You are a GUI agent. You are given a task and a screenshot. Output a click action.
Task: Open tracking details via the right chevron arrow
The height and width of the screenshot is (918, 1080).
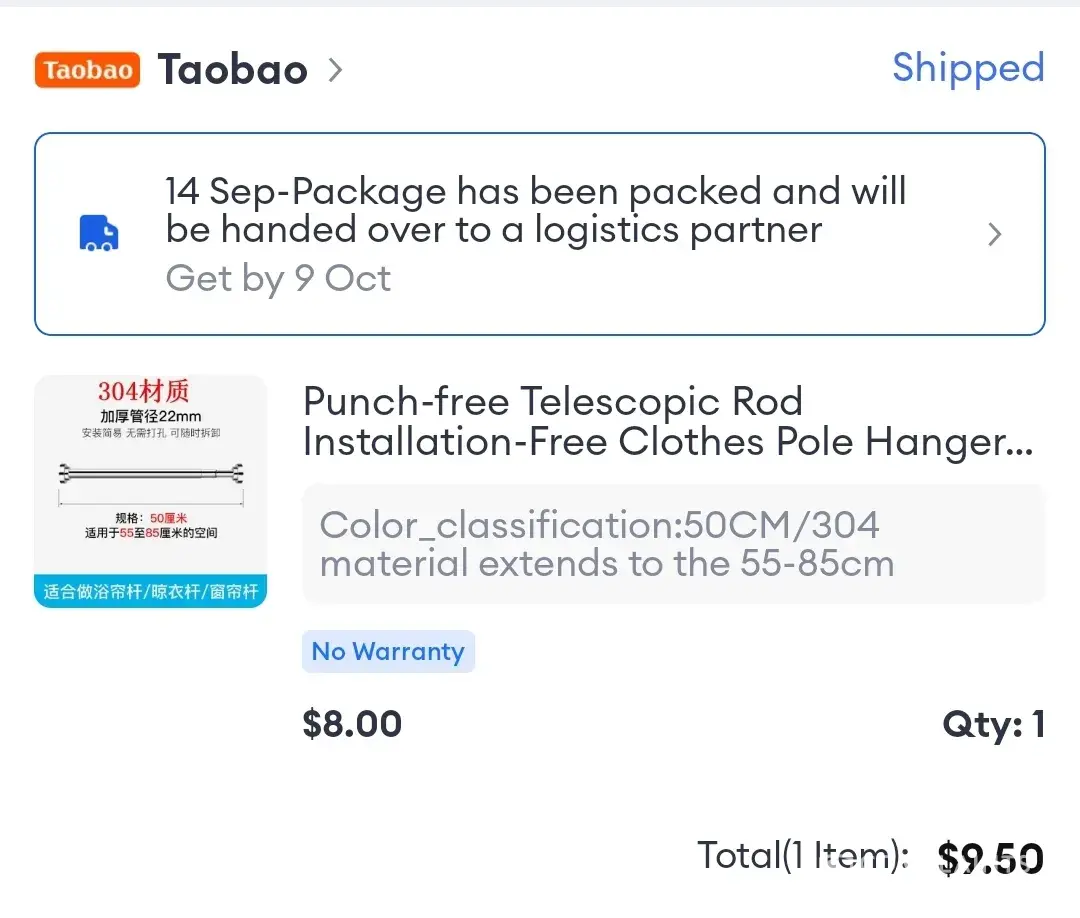click(994, 234)
